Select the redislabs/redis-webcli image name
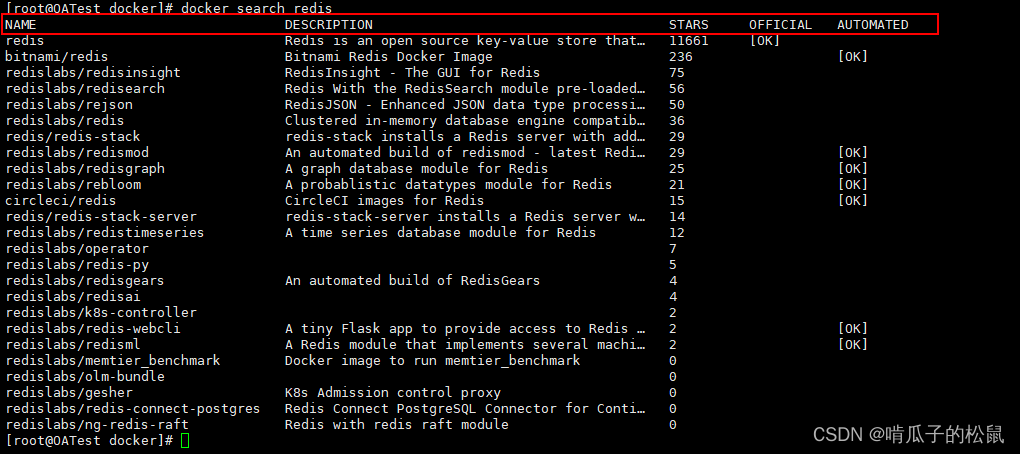This screenshot has width=1020, height=454. (92, 328)
